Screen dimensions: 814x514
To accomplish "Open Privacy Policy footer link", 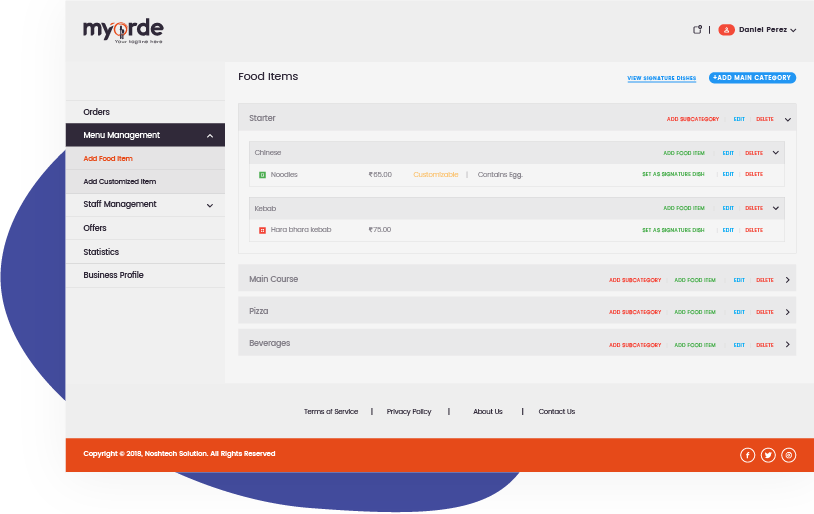I will 409,412.
